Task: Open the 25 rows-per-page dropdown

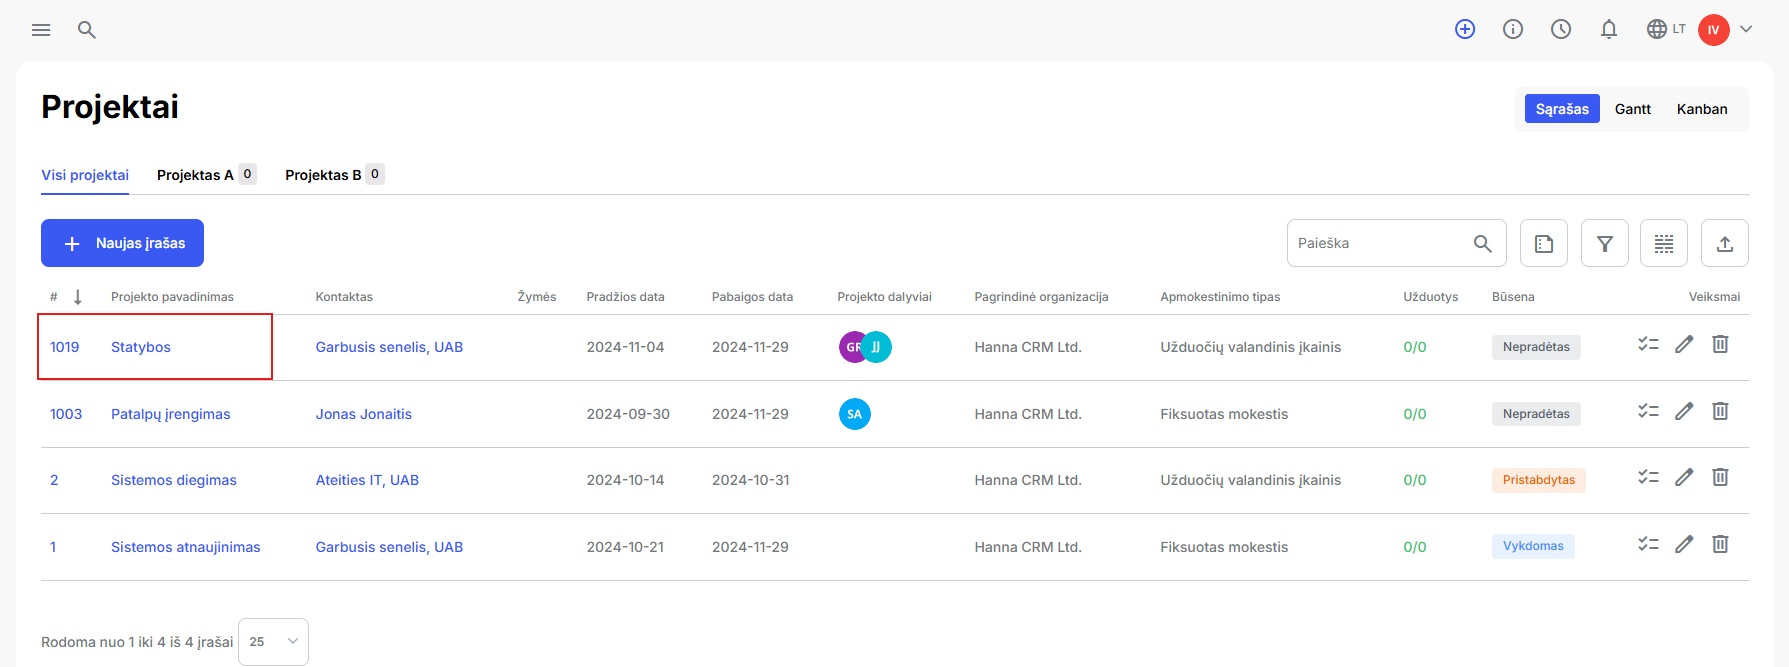Action: click(x=273, y=642)
